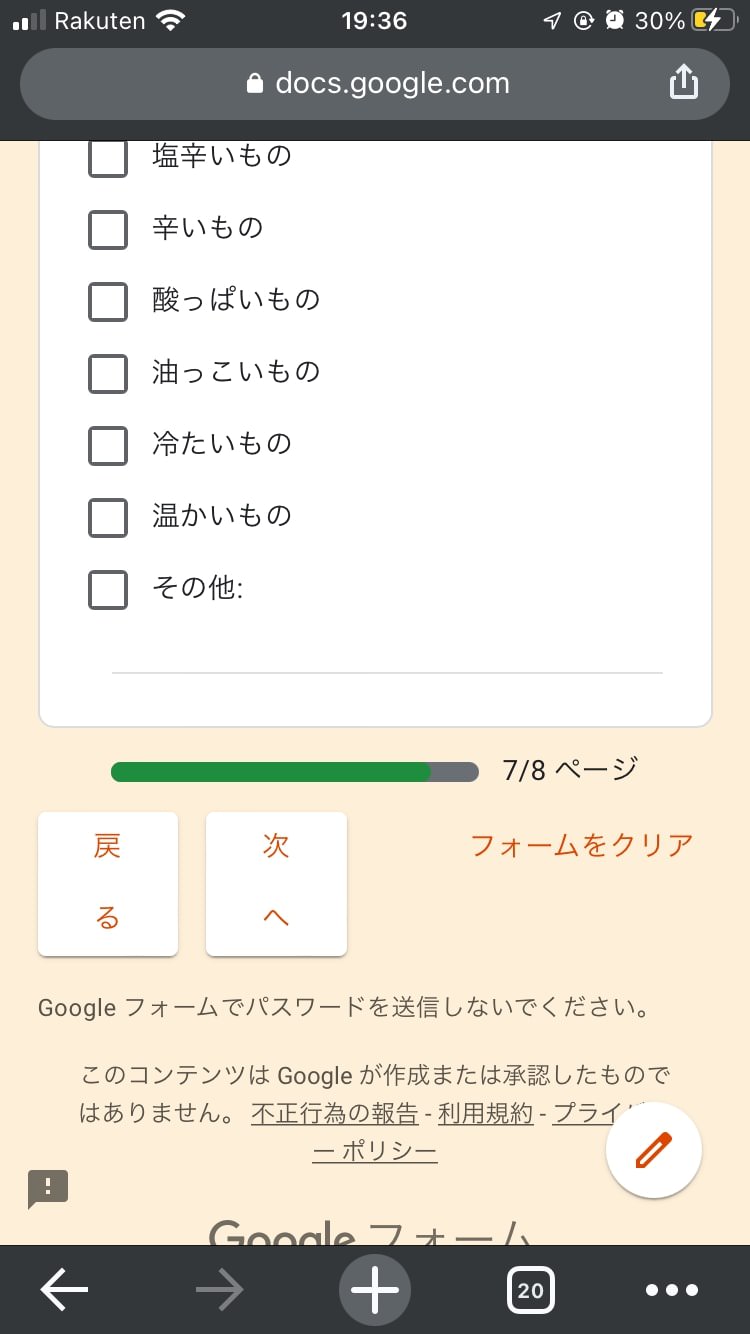This screenshot has width=750, height=1334.
Task: Tap the orange pencil edit button
Action: [654, 1150]
